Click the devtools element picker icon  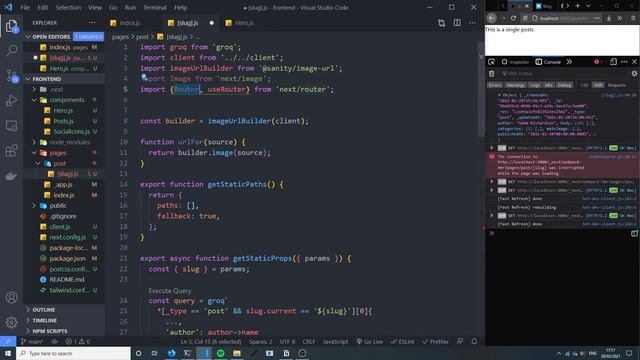(x=491, y=62)
